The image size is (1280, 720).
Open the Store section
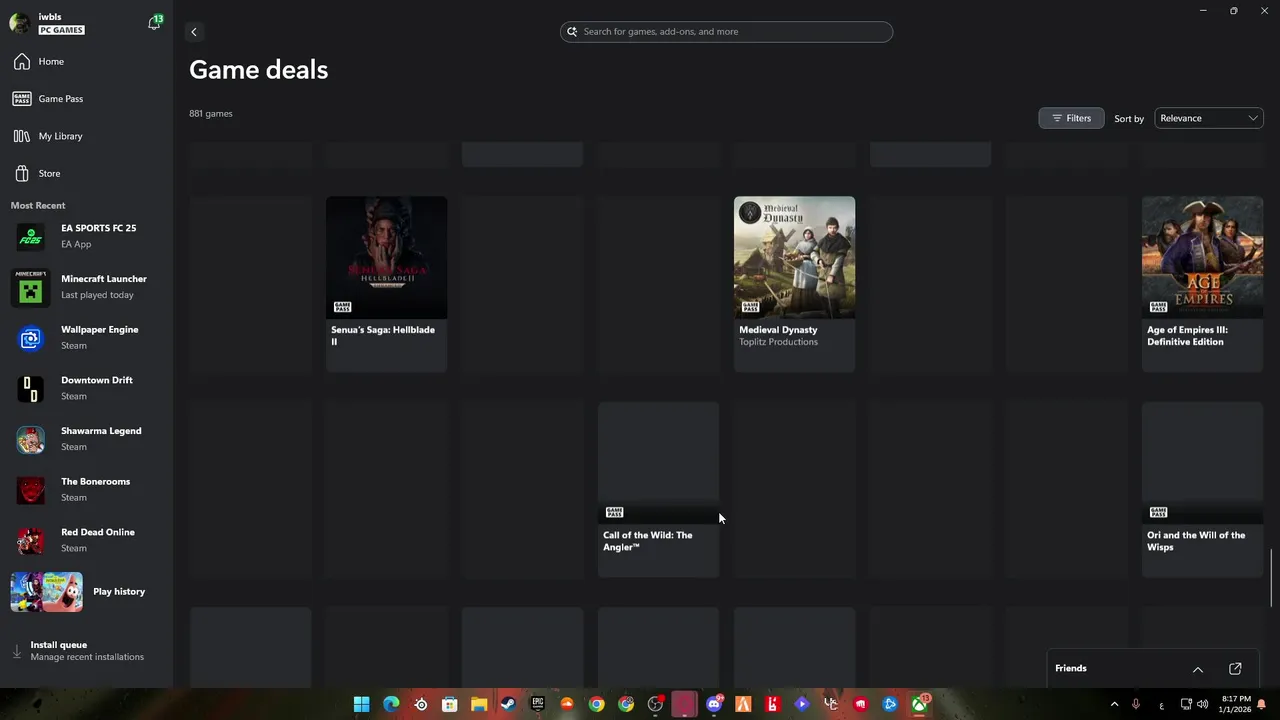[x=86, y=173]
